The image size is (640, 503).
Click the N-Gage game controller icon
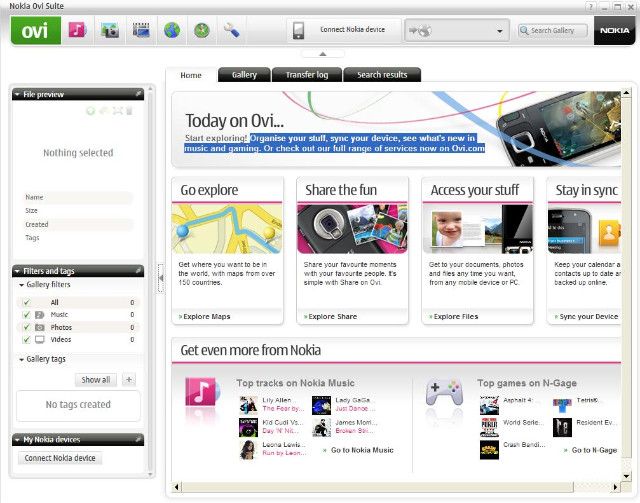[444, 392]
